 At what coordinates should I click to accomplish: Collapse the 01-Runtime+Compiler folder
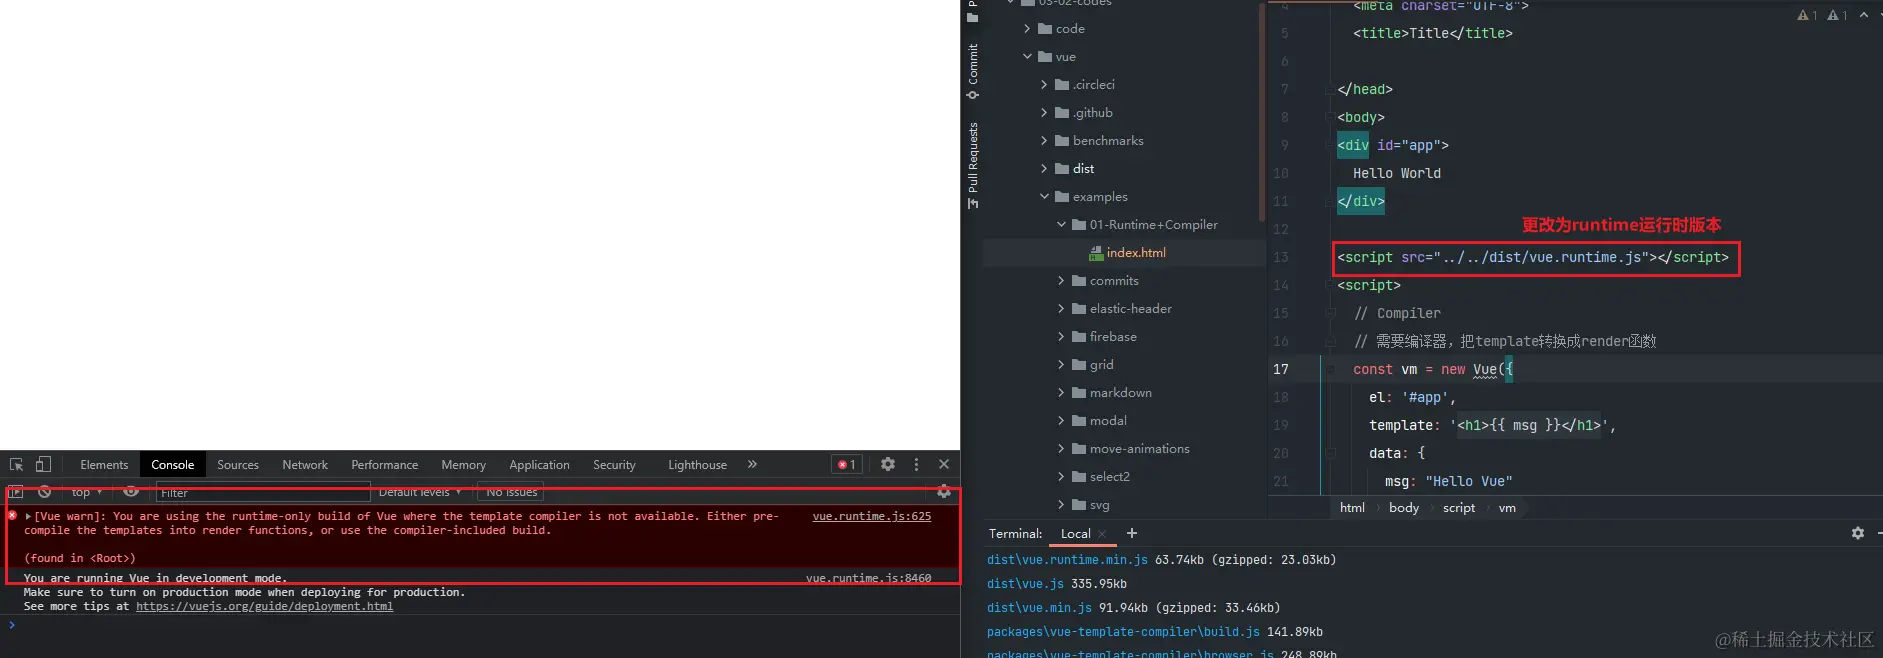coord(1061,225)
